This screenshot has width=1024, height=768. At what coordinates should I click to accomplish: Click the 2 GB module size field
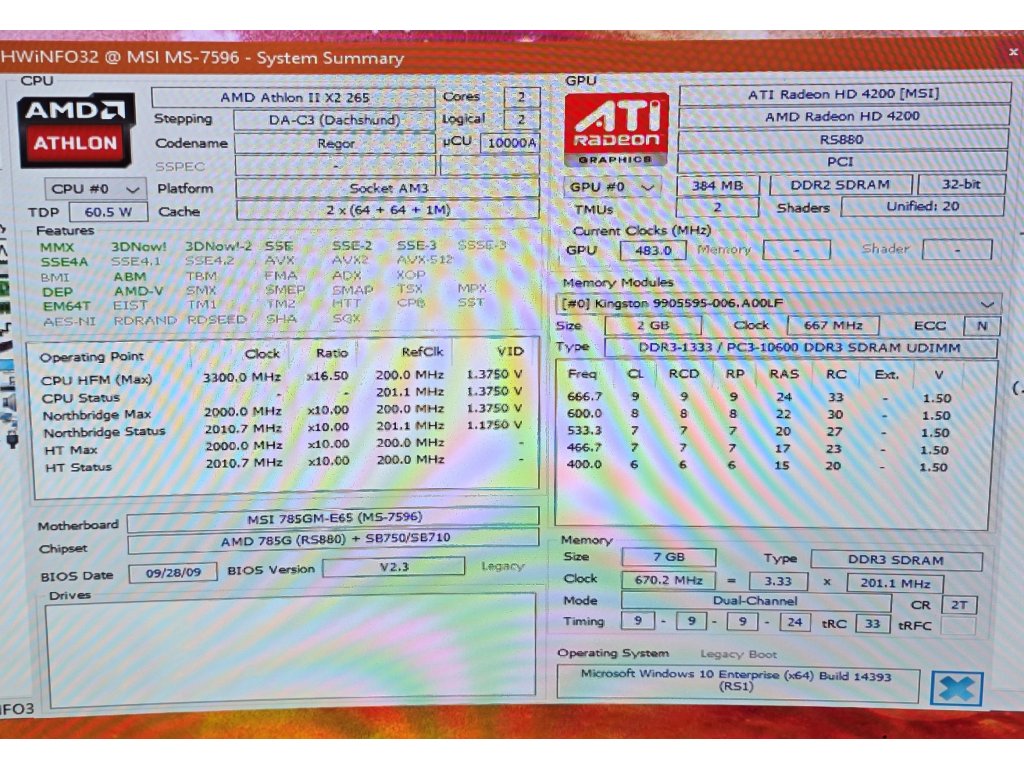653,325
